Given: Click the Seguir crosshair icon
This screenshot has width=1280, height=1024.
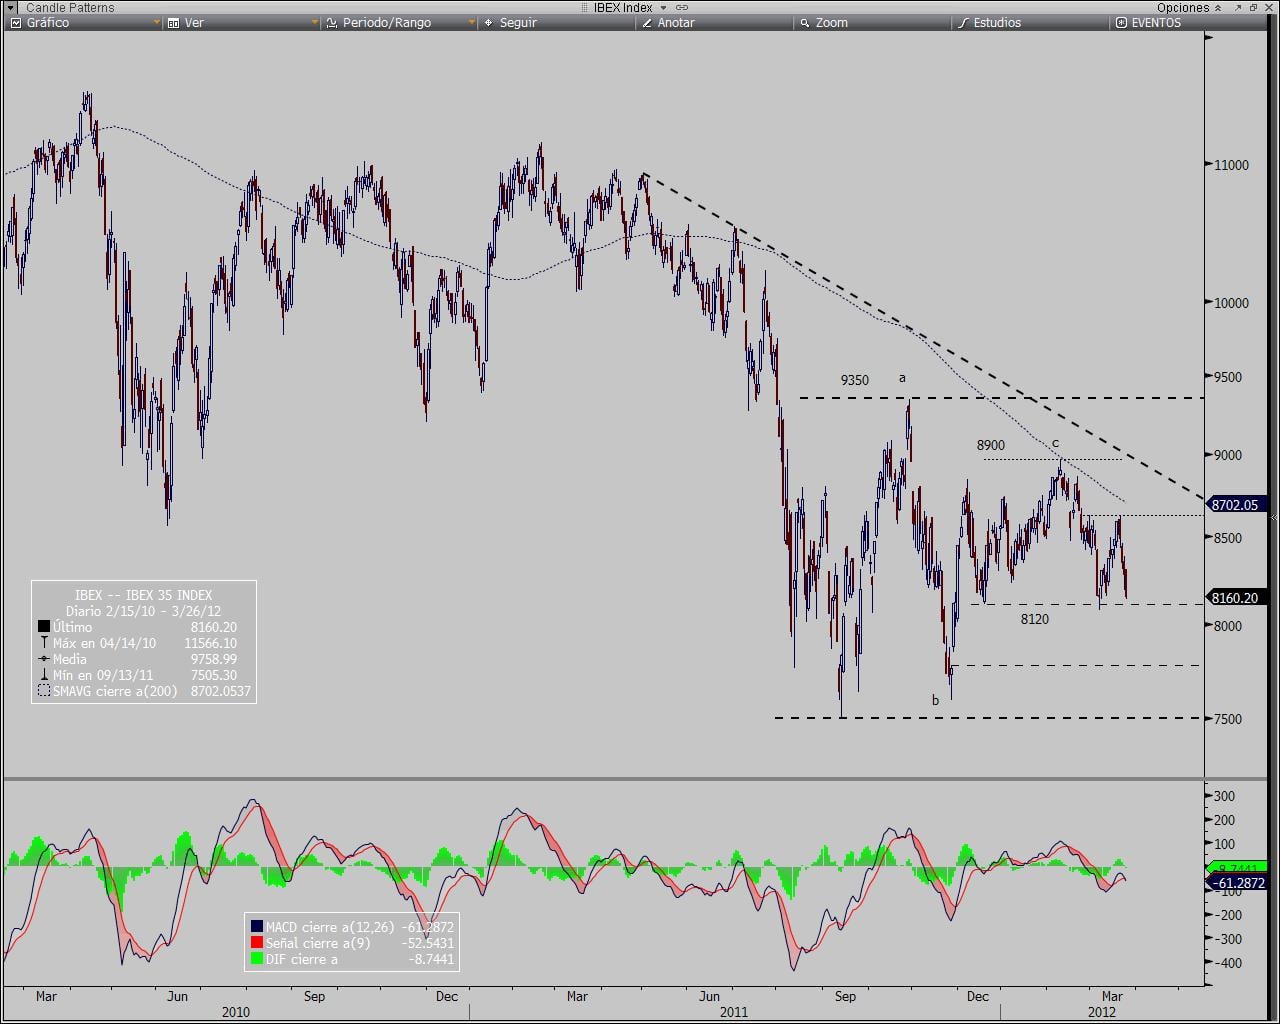Looking at the screenshot, I should (488, 22).
